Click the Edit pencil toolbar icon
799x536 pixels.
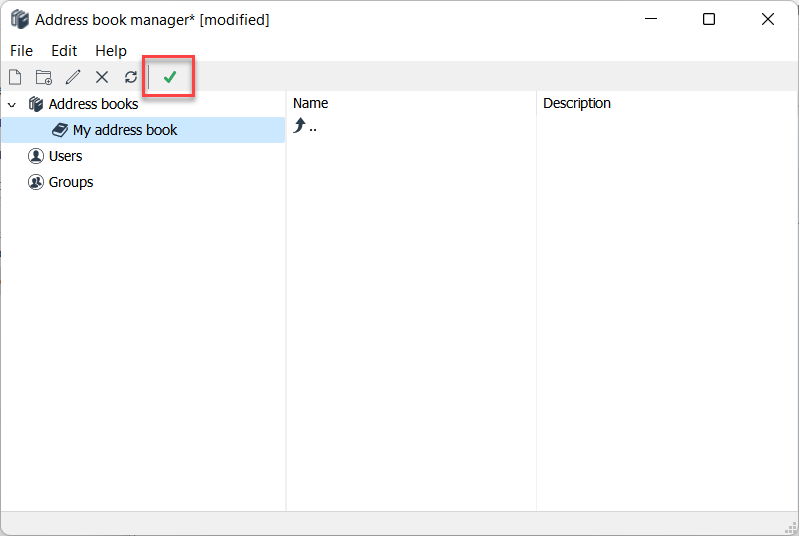tap(72, 77)
